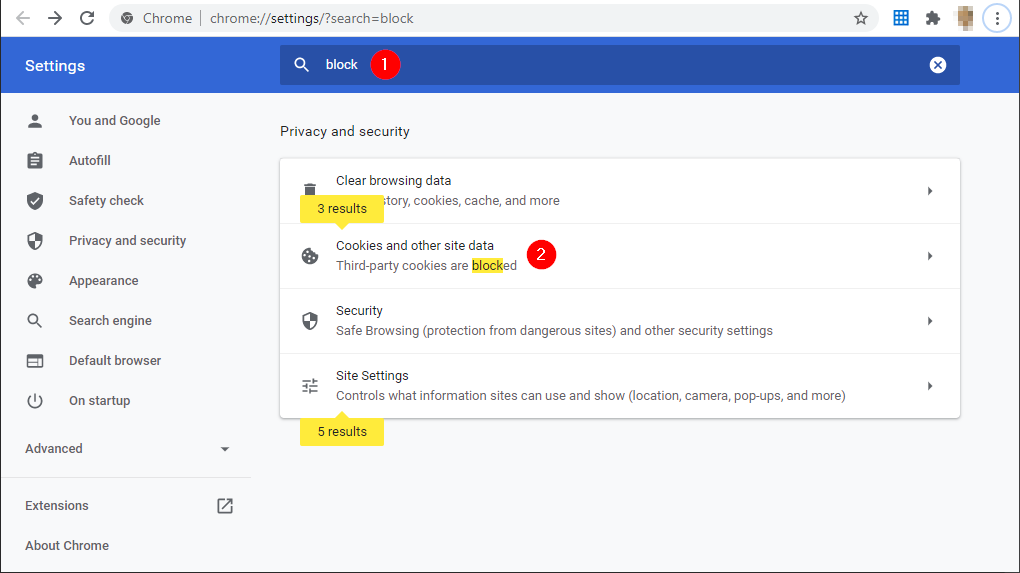
Task: Click the address bar URL
Action: tap(312, 18)
